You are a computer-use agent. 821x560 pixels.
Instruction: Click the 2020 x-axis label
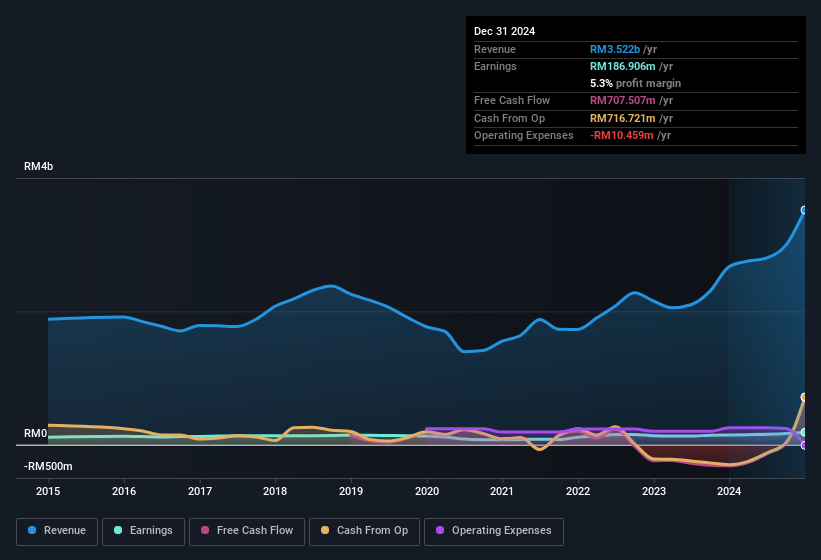(427, 491)
